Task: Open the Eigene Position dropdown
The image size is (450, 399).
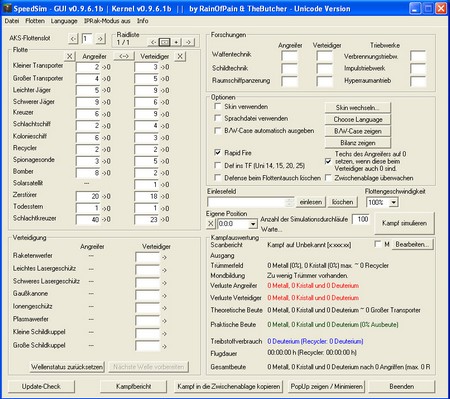Action: pyautogui.click(x=253, y=224)
